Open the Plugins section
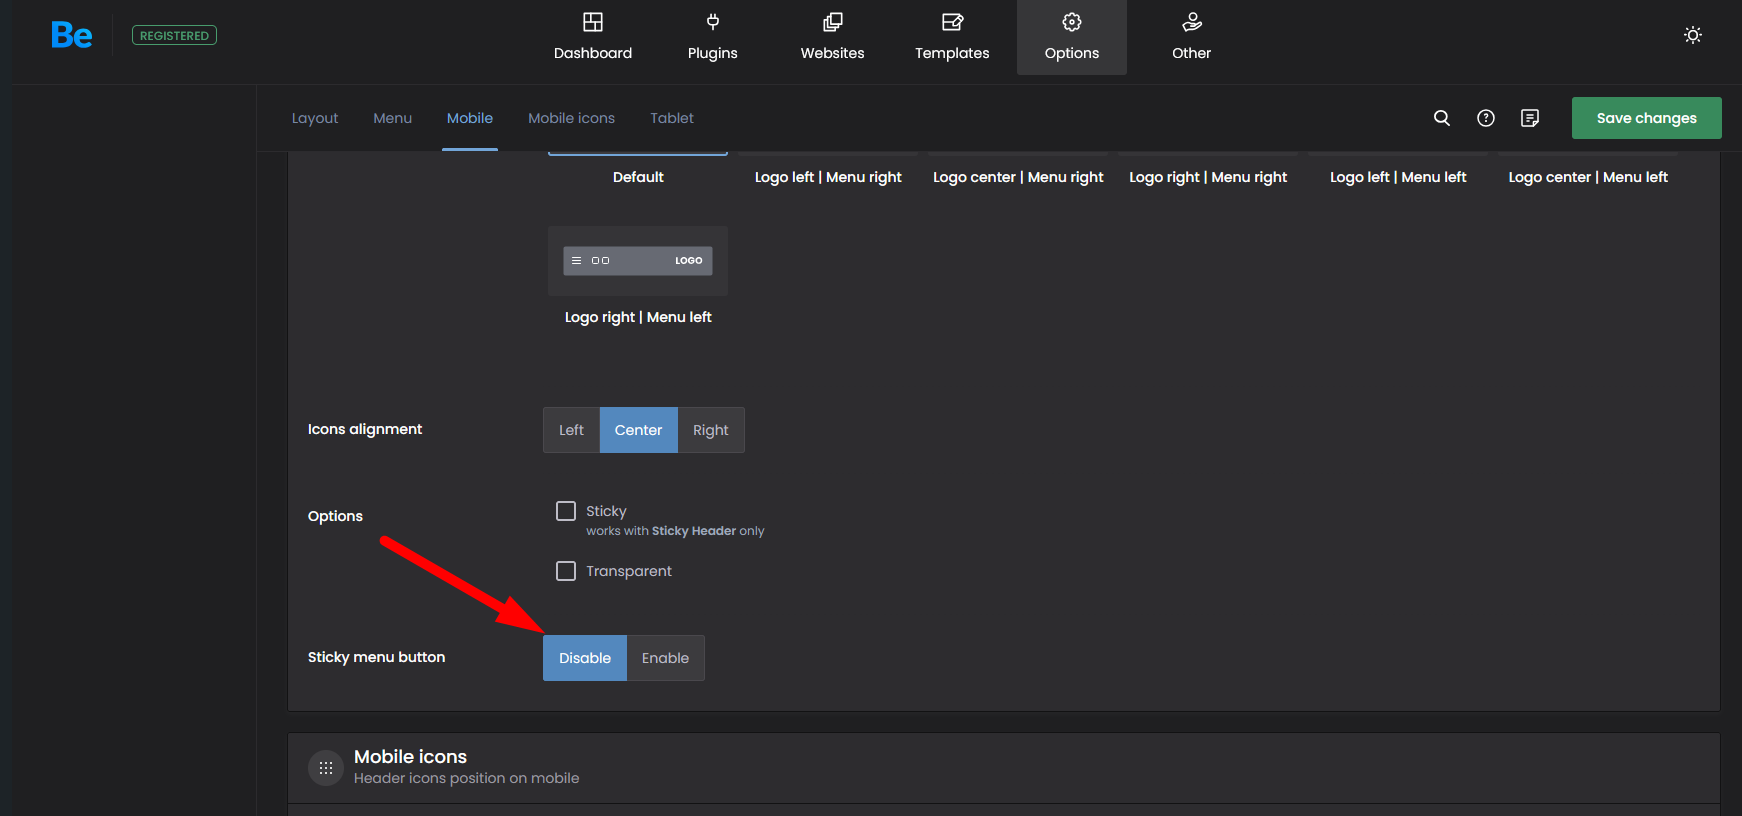The width and height of the screenshot is (1742, 816). coord(713,37)
